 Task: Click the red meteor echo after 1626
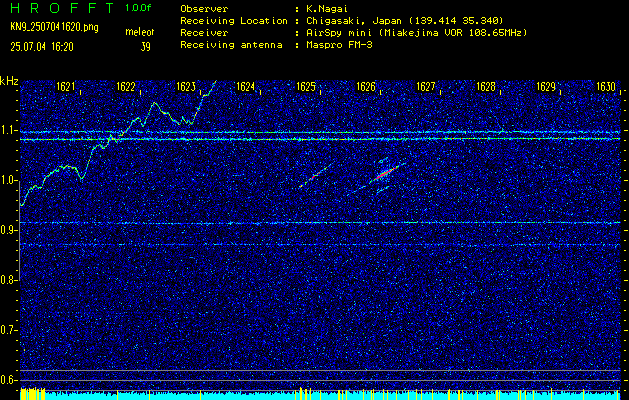click(386, 173)
